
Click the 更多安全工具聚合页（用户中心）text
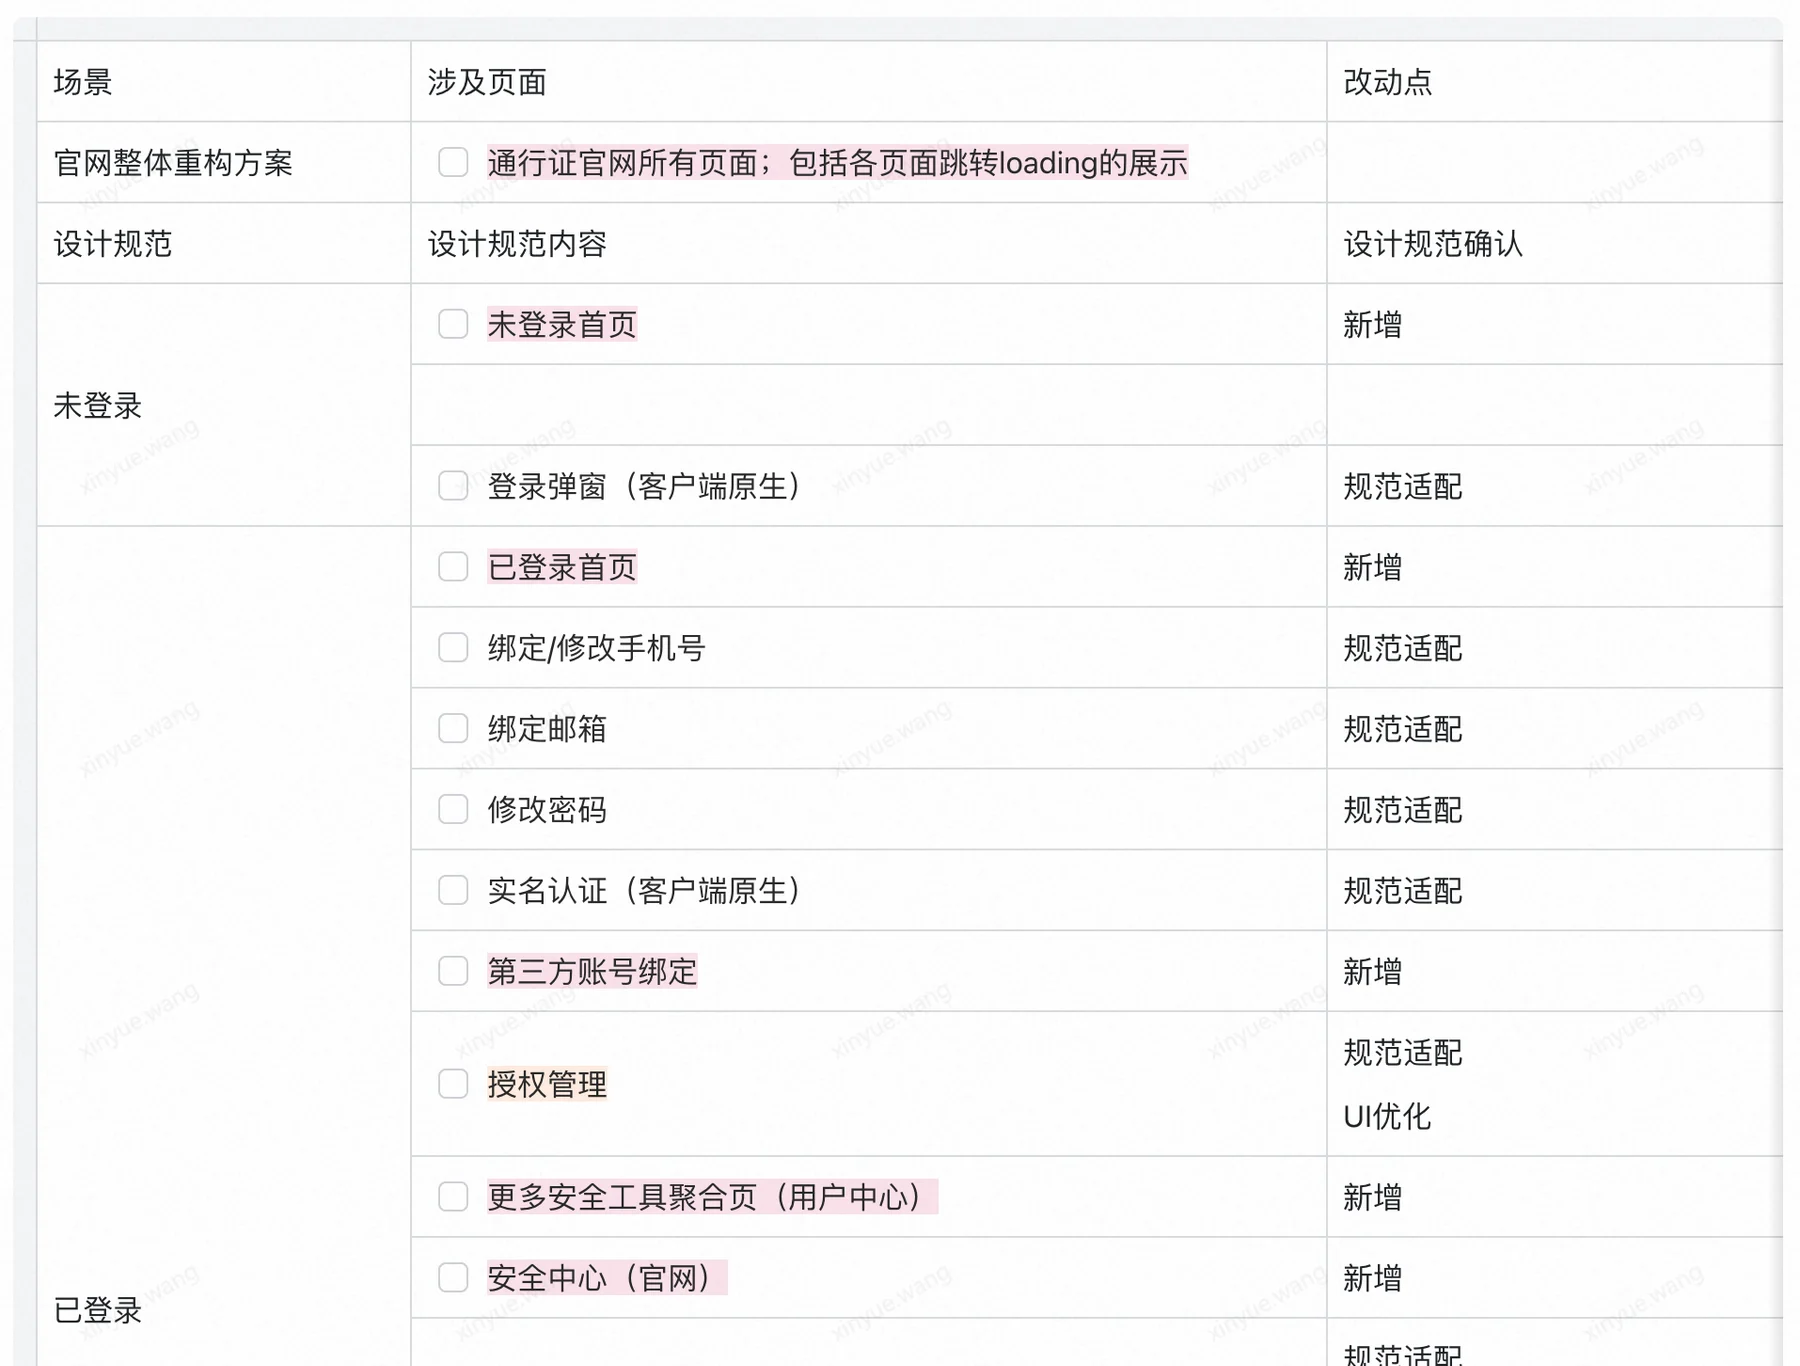click(712, 1198)
